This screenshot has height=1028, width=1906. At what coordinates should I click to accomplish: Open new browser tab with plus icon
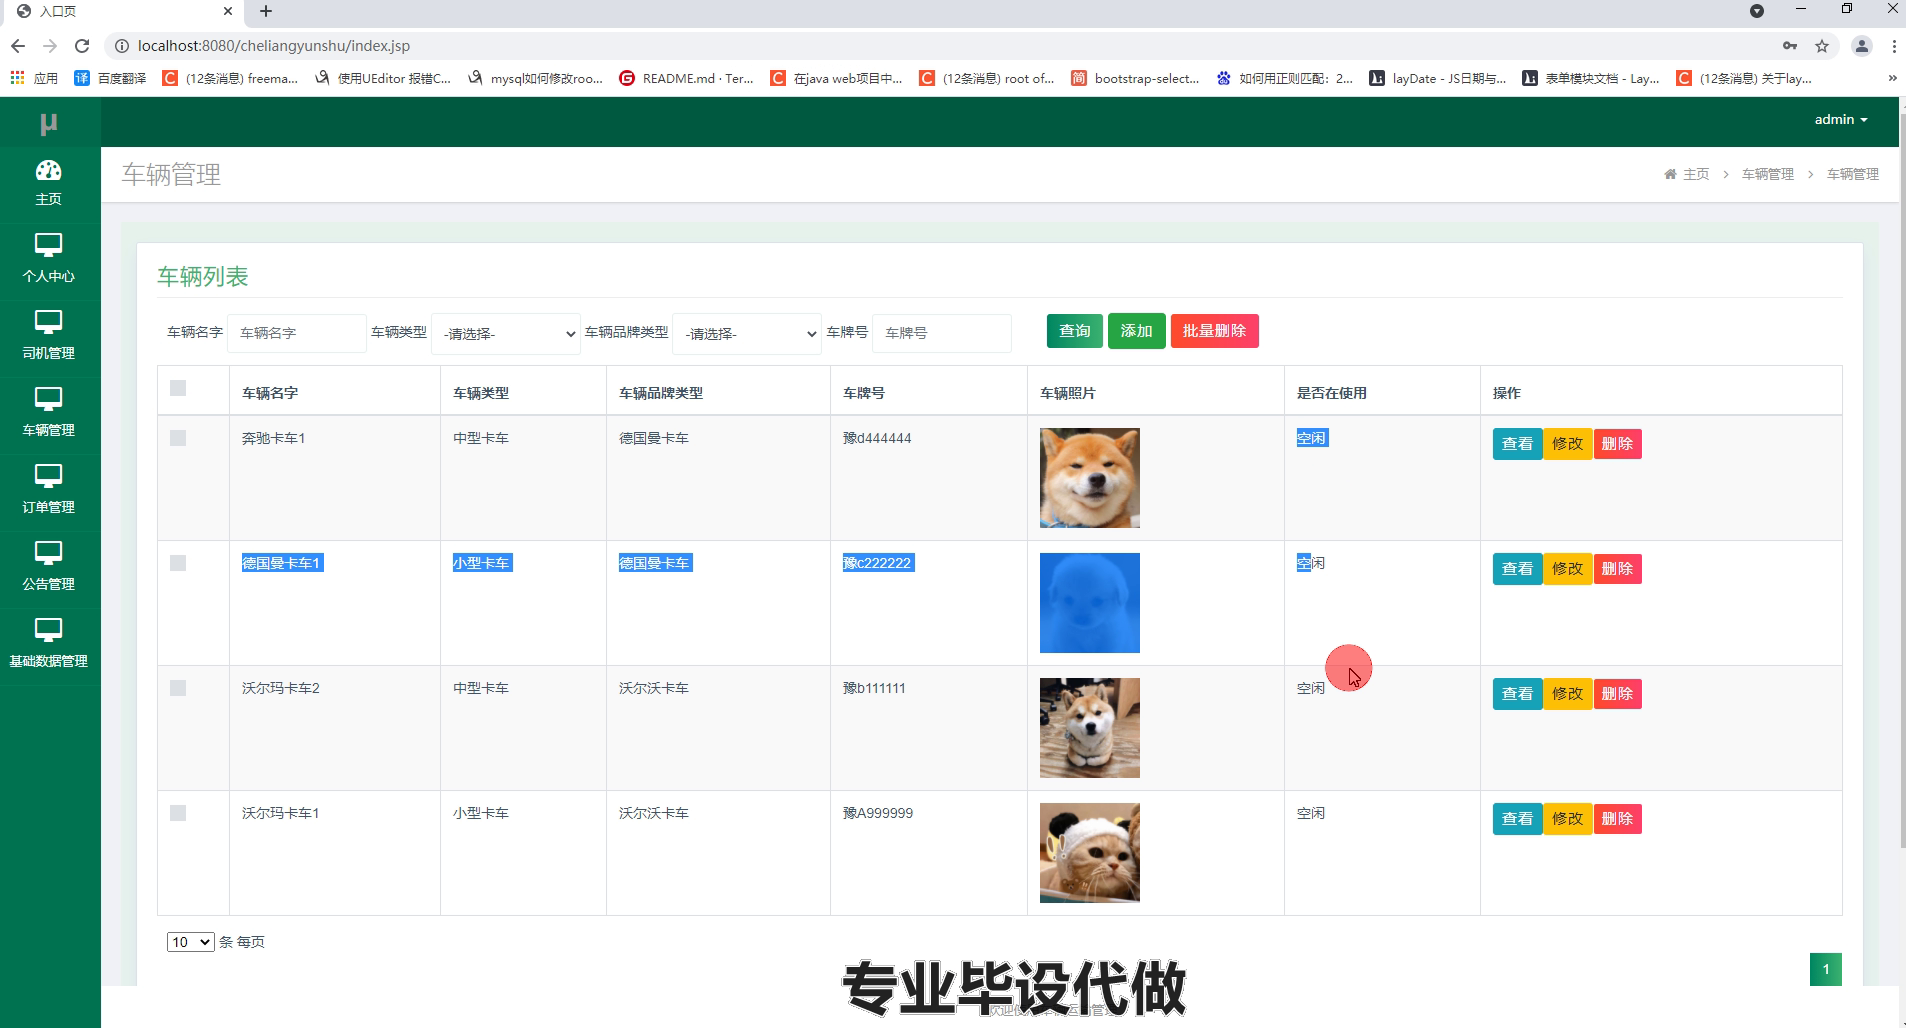coord(266,11)
